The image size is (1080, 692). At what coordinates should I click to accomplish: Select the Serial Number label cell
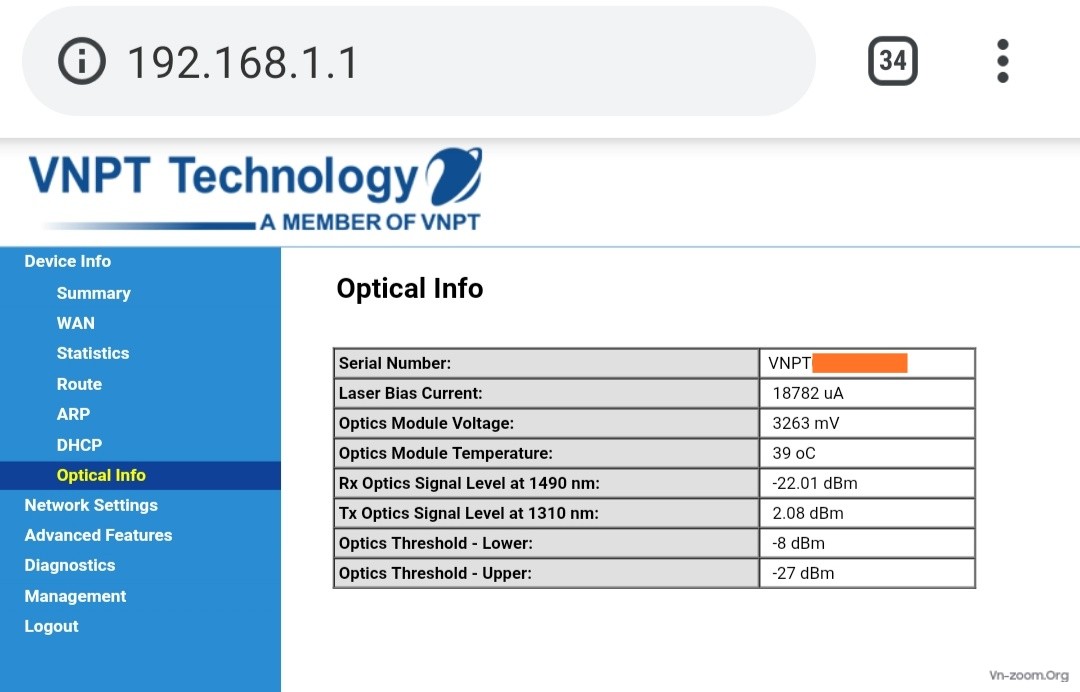coord(547,364)
